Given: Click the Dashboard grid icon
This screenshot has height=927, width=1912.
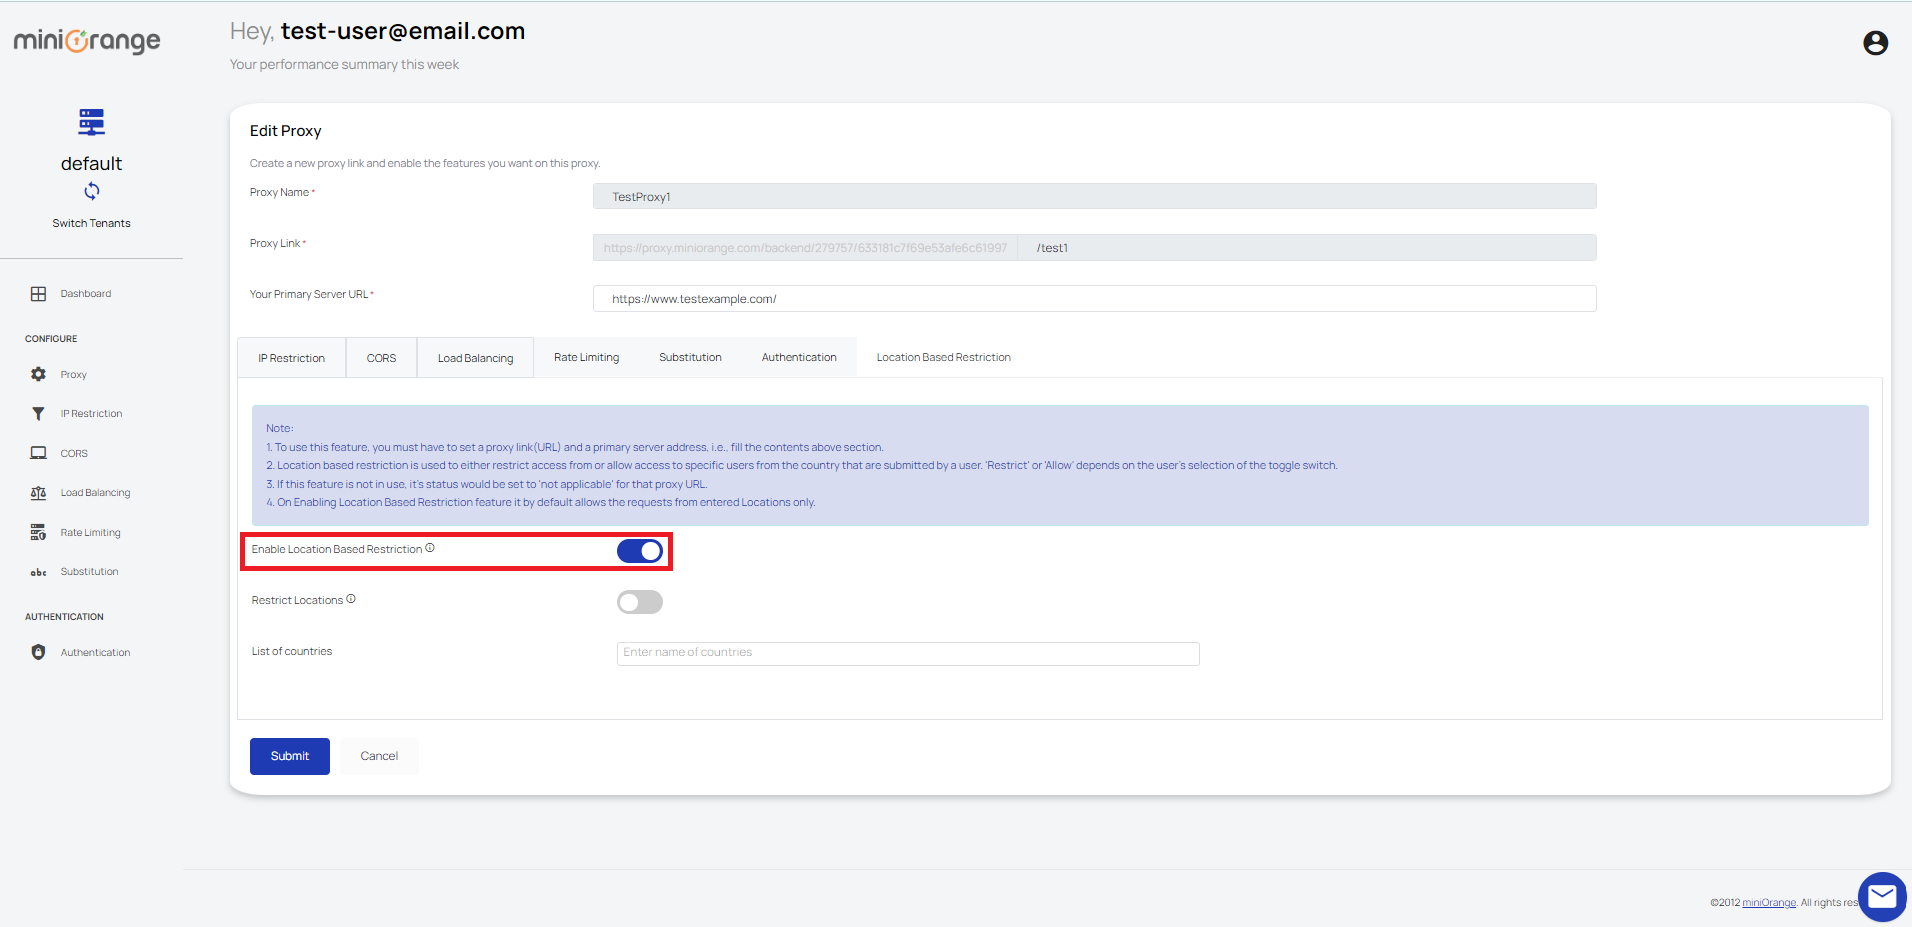Looking at the screenshot, I should click(38, 294).
